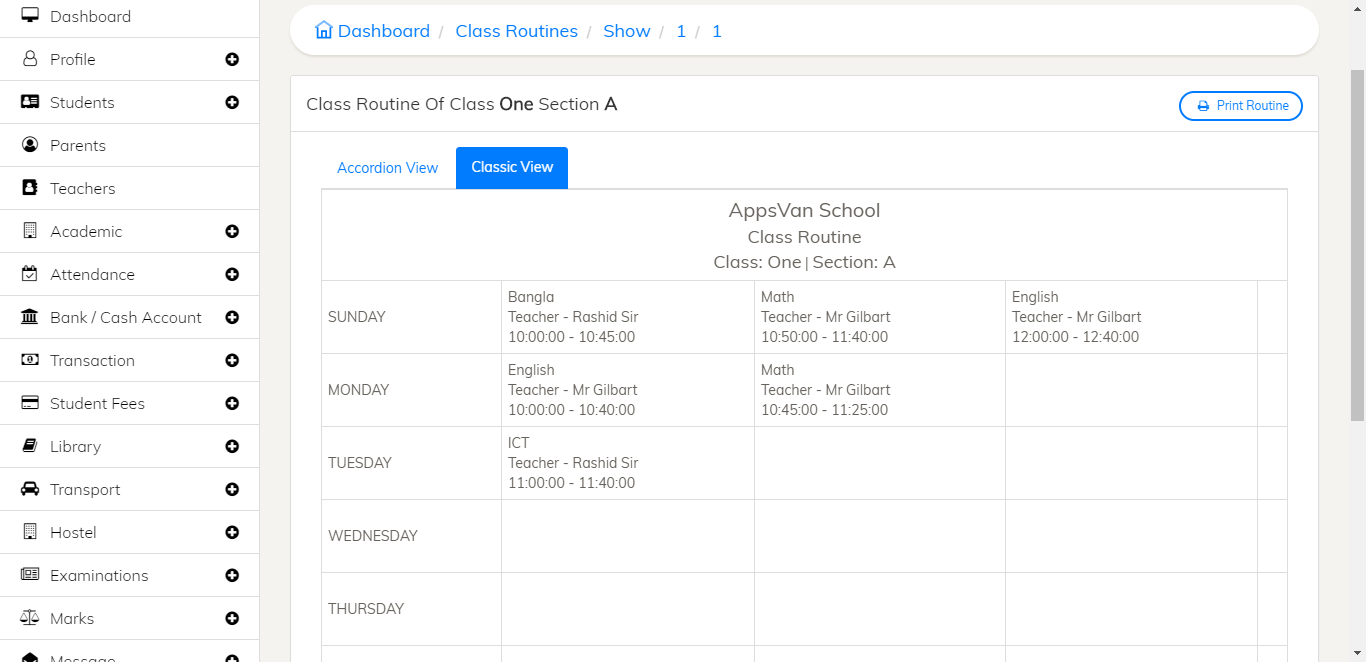Click the THURSDAY row label

[x=365, y=609]
